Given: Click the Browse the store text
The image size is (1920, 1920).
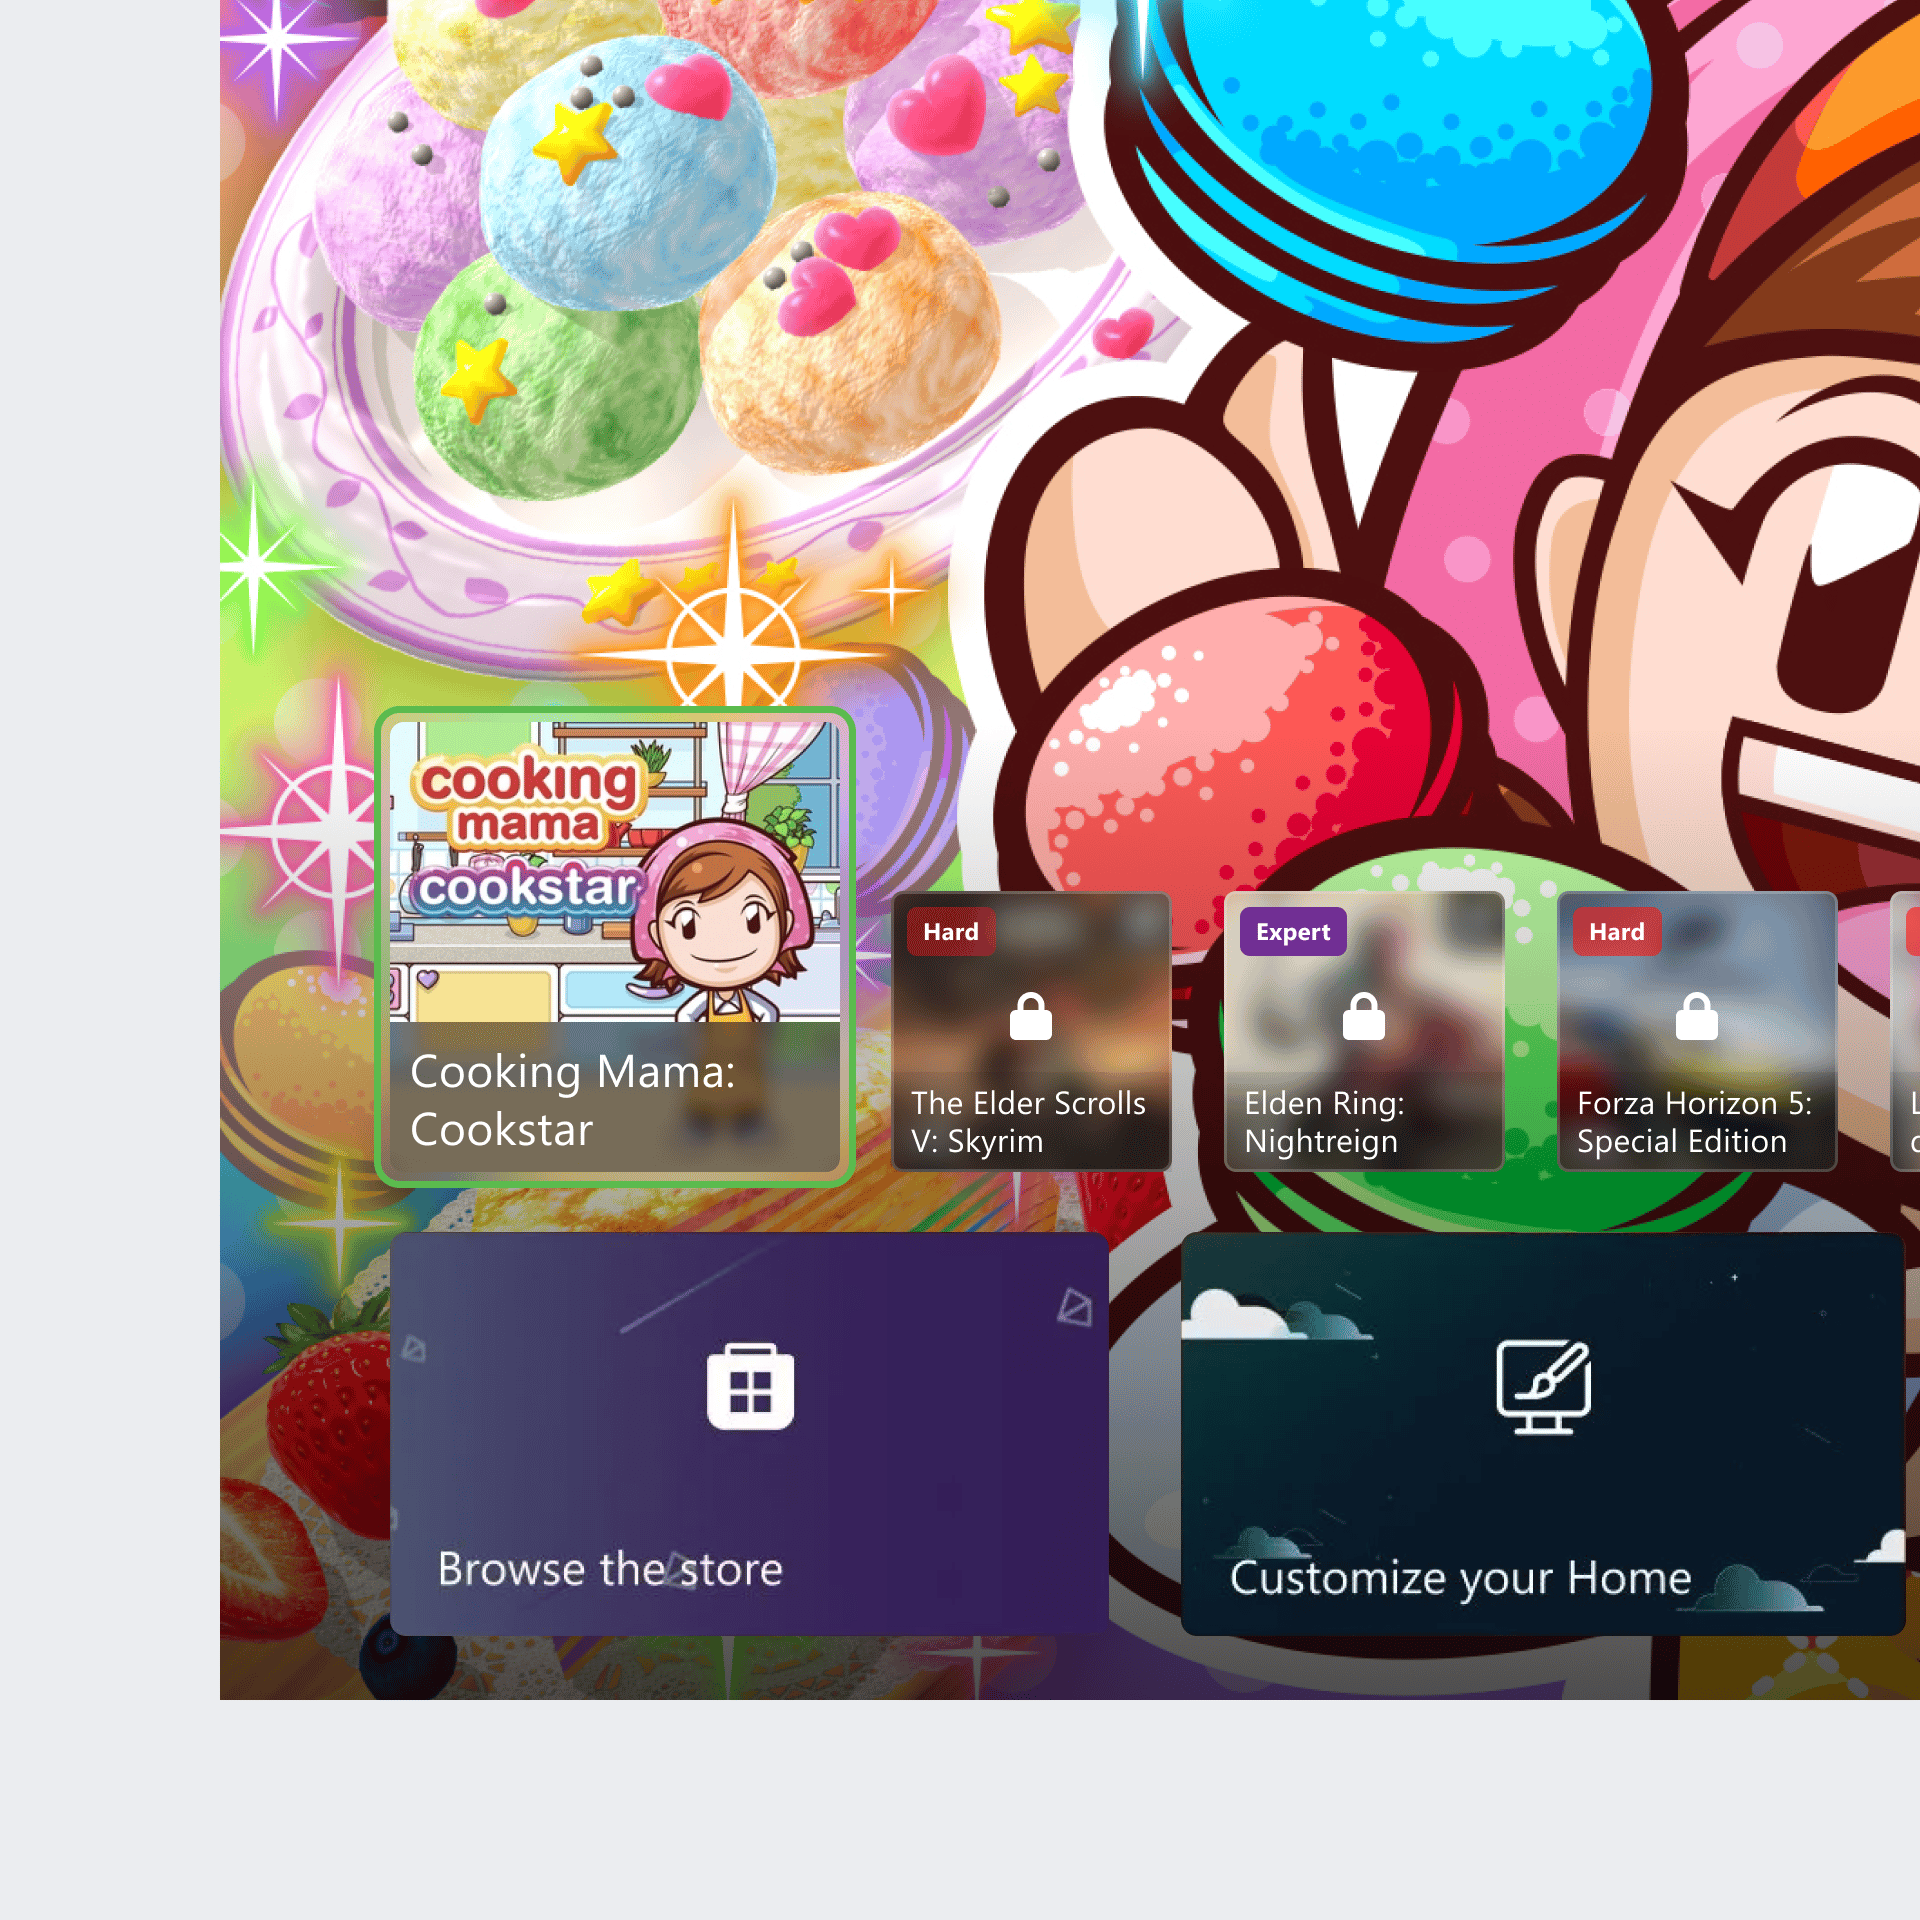Looking at the screenshot, I should (610, 1569).
